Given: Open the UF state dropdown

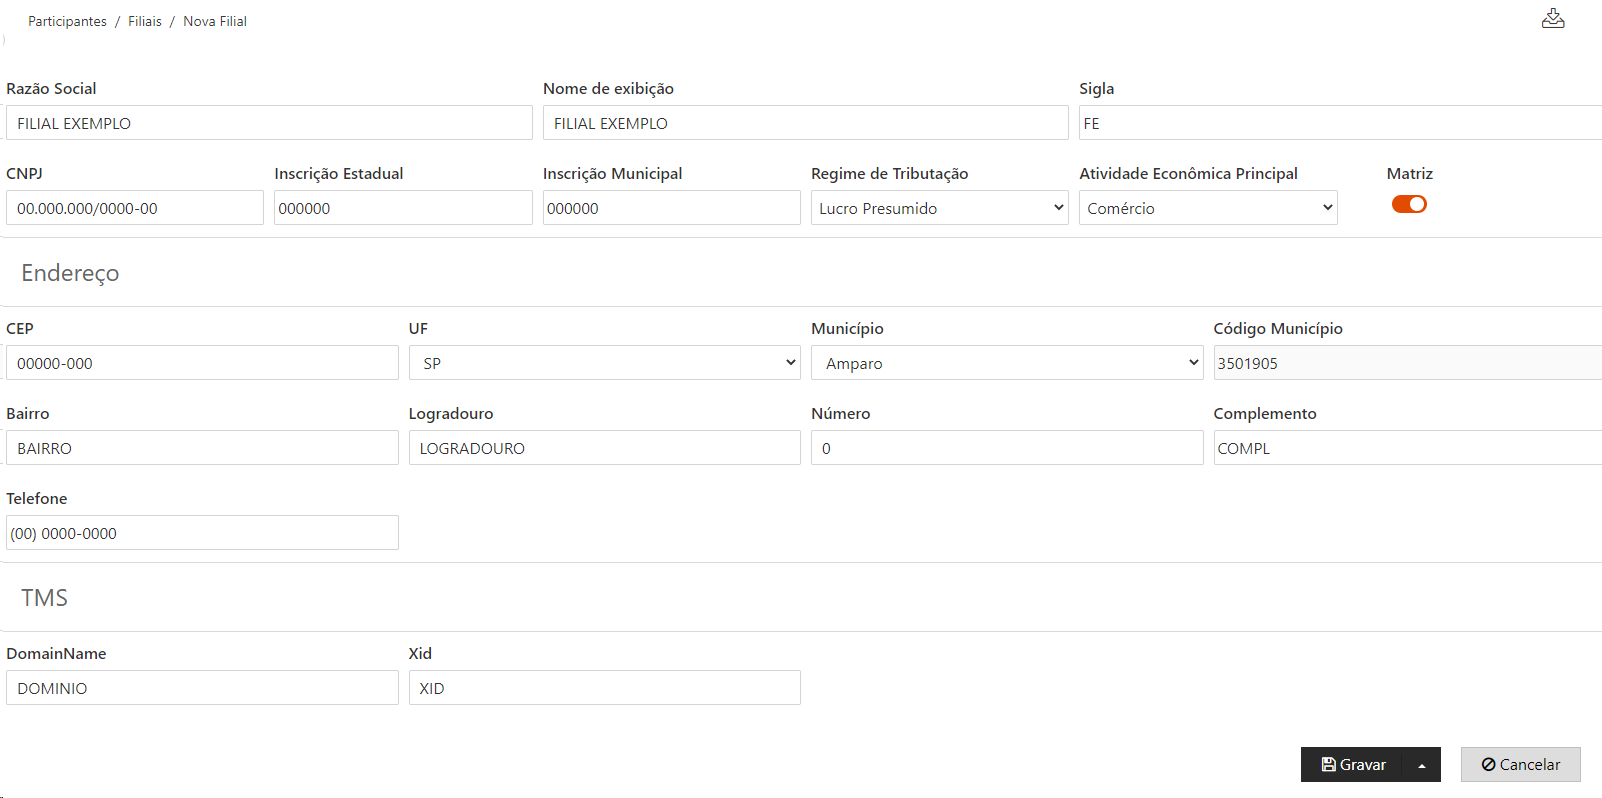Looking at the screenshot, I should click(x=604, y=363).
